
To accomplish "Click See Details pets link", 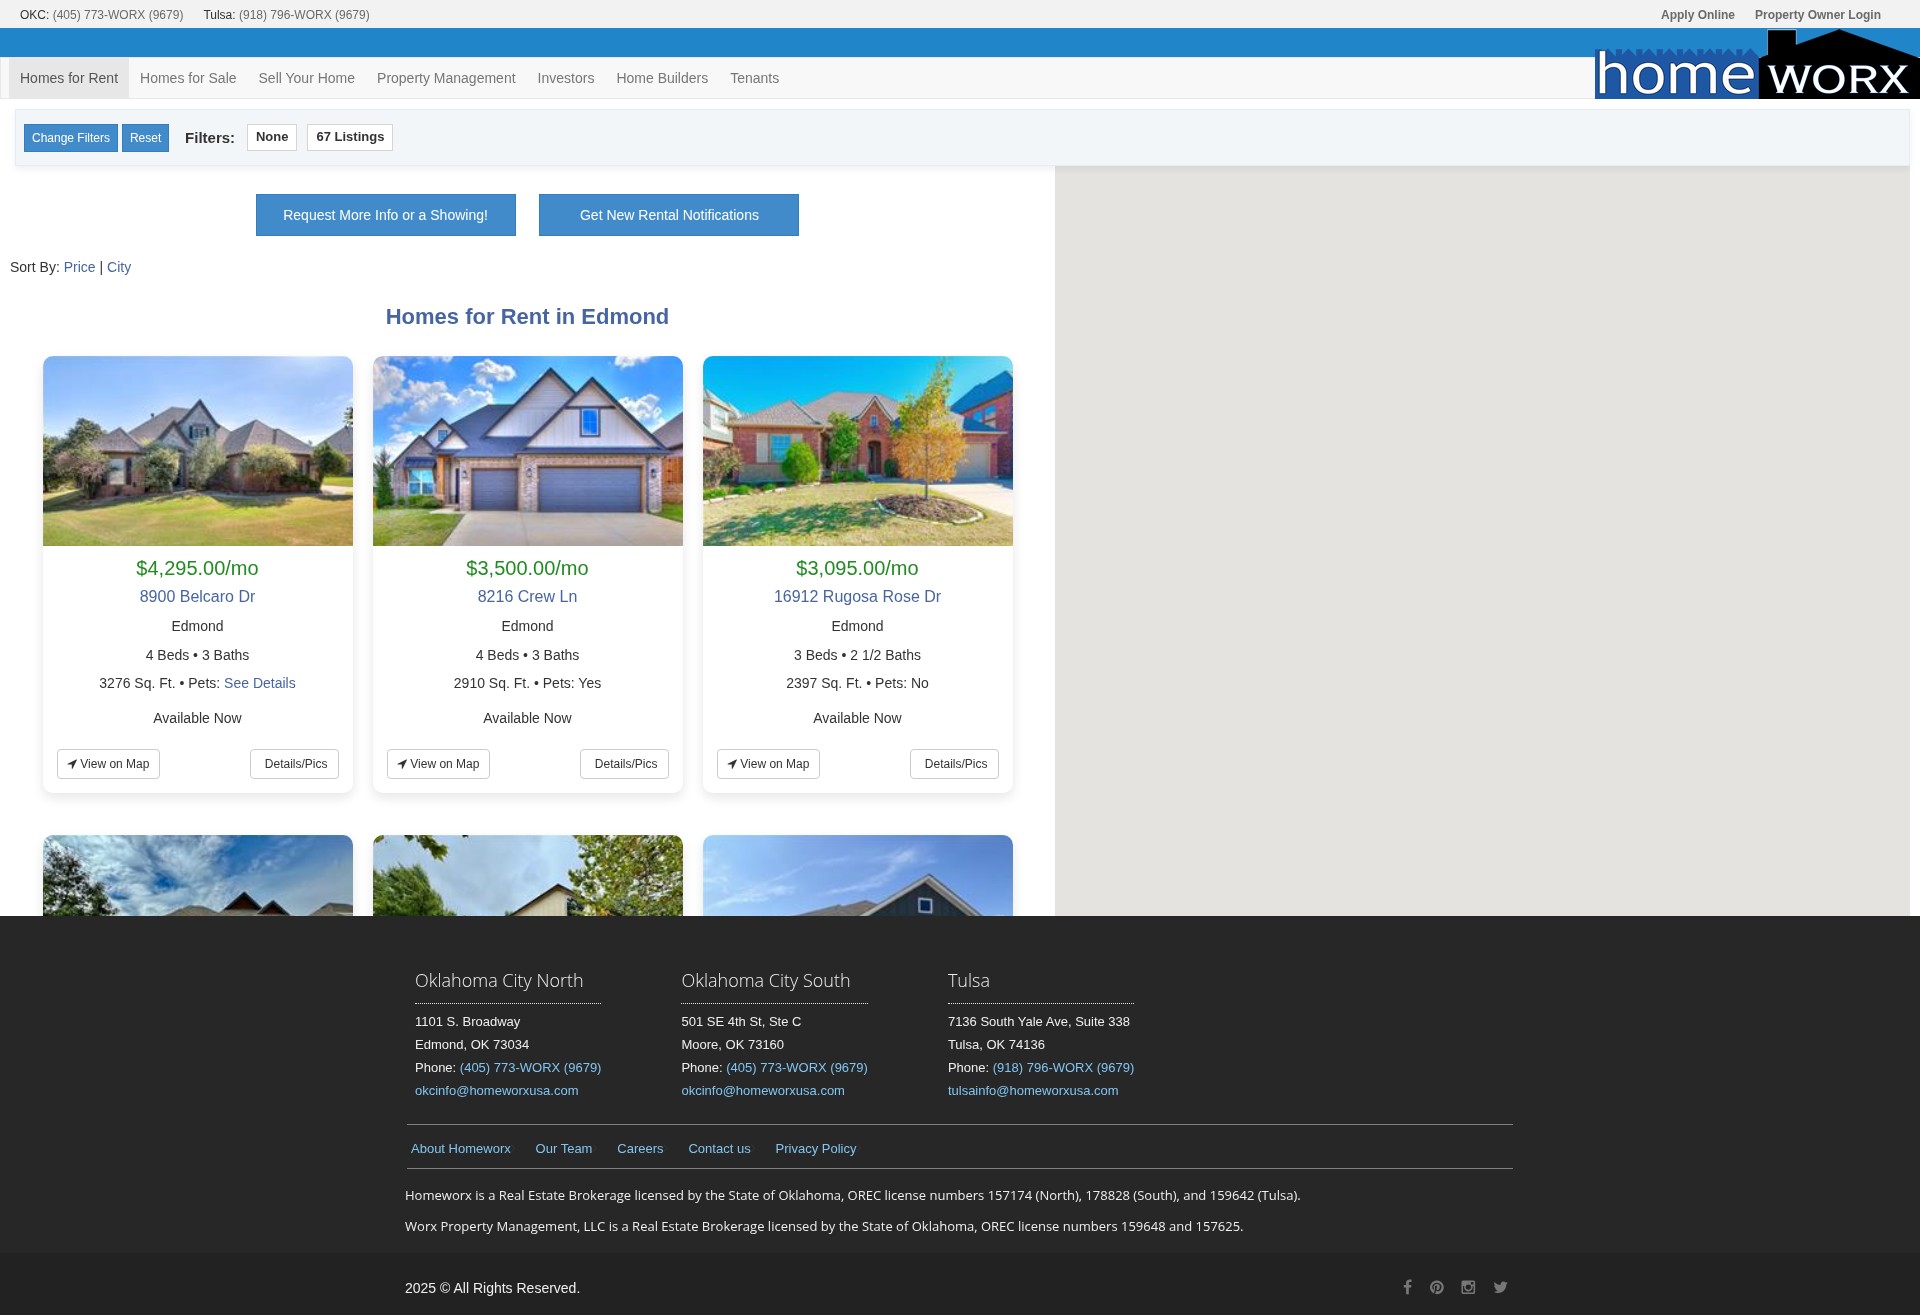I will point(260,683).
